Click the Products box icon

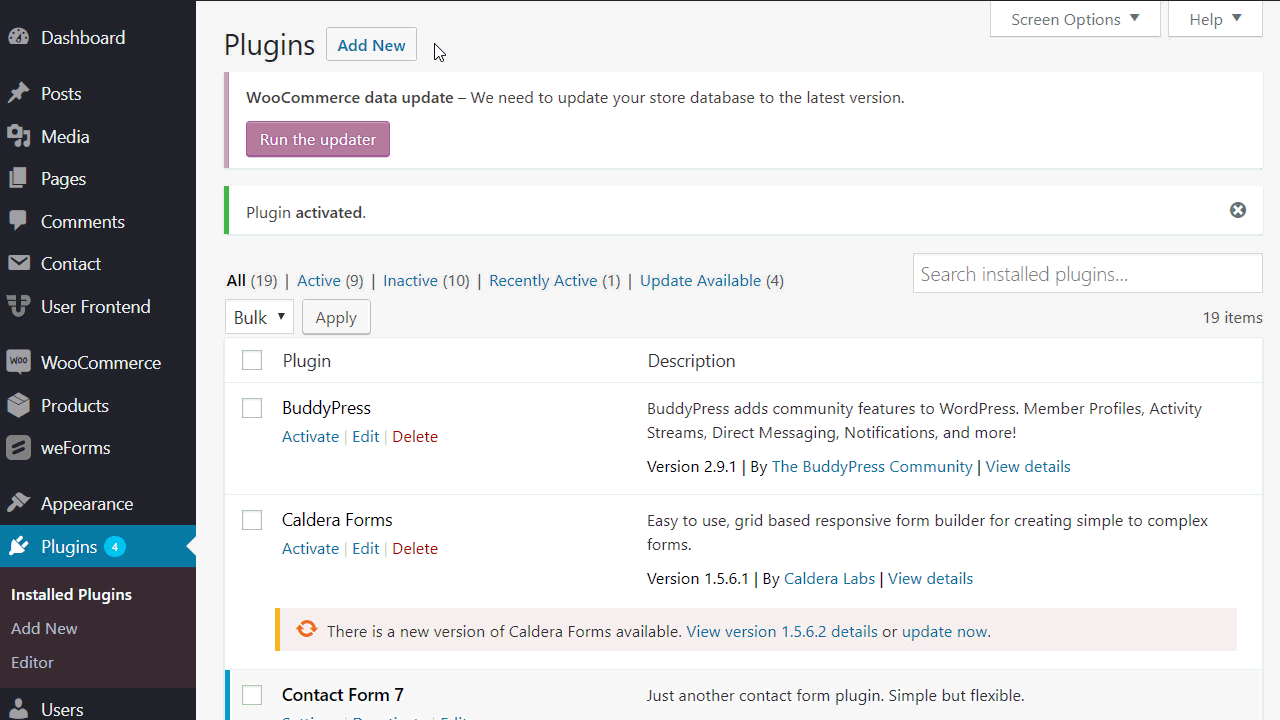[18, 406]
